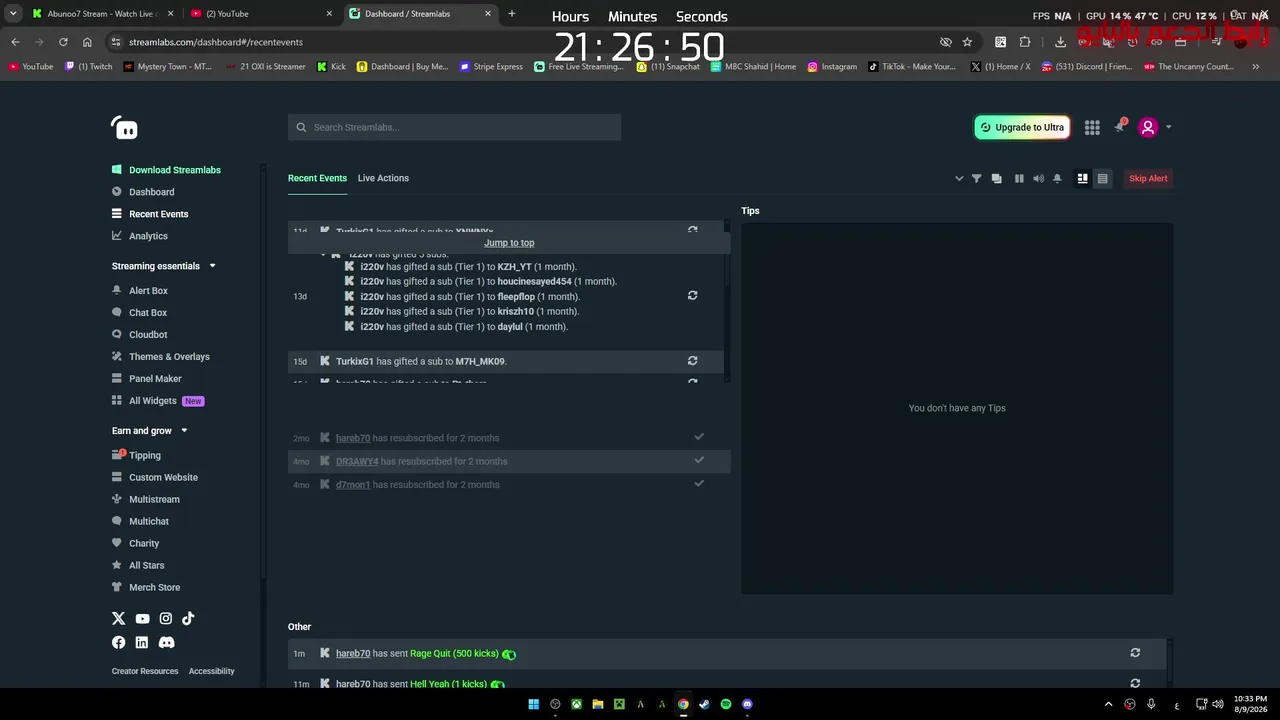The height and width of the screenshot is (720, 1280).
Task: Switch to the YouTube browser tab
Action: pos(260,14)
